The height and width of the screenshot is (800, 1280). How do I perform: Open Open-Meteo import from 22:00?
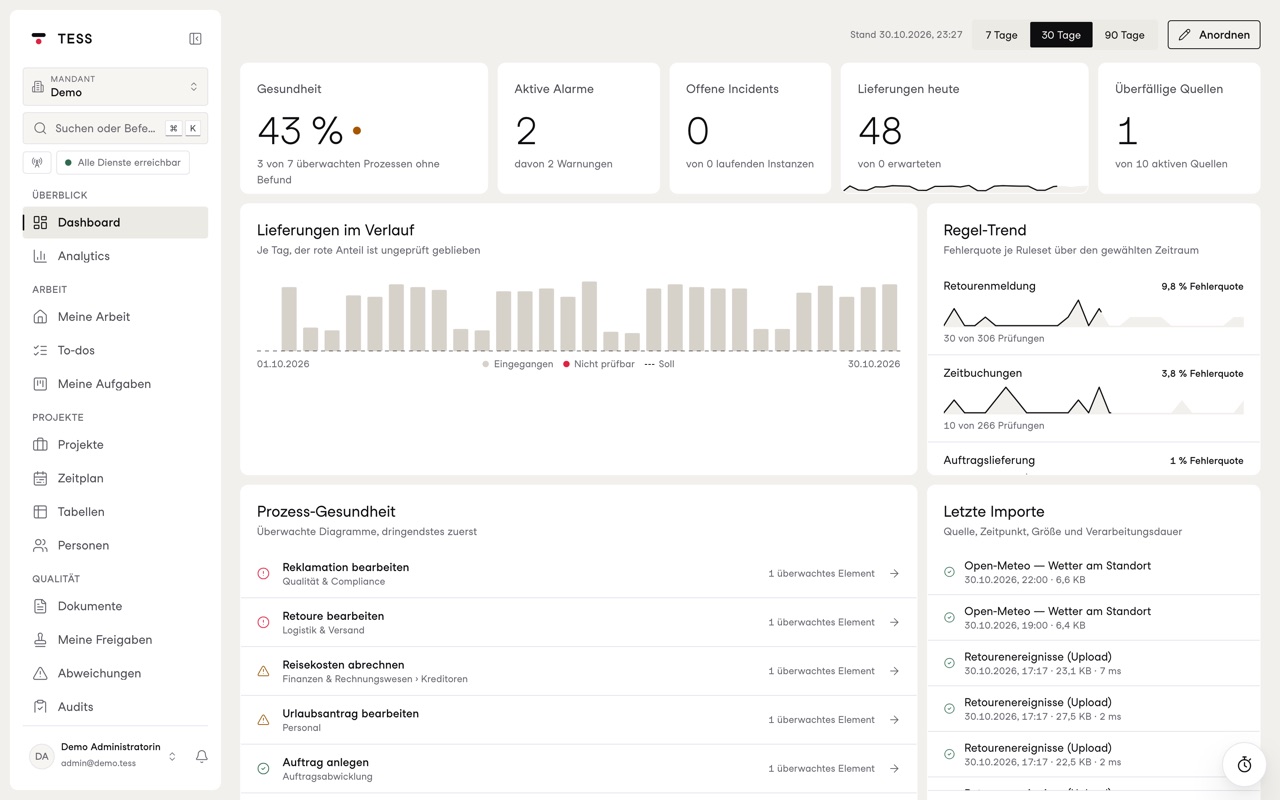tap(1093, 572)
